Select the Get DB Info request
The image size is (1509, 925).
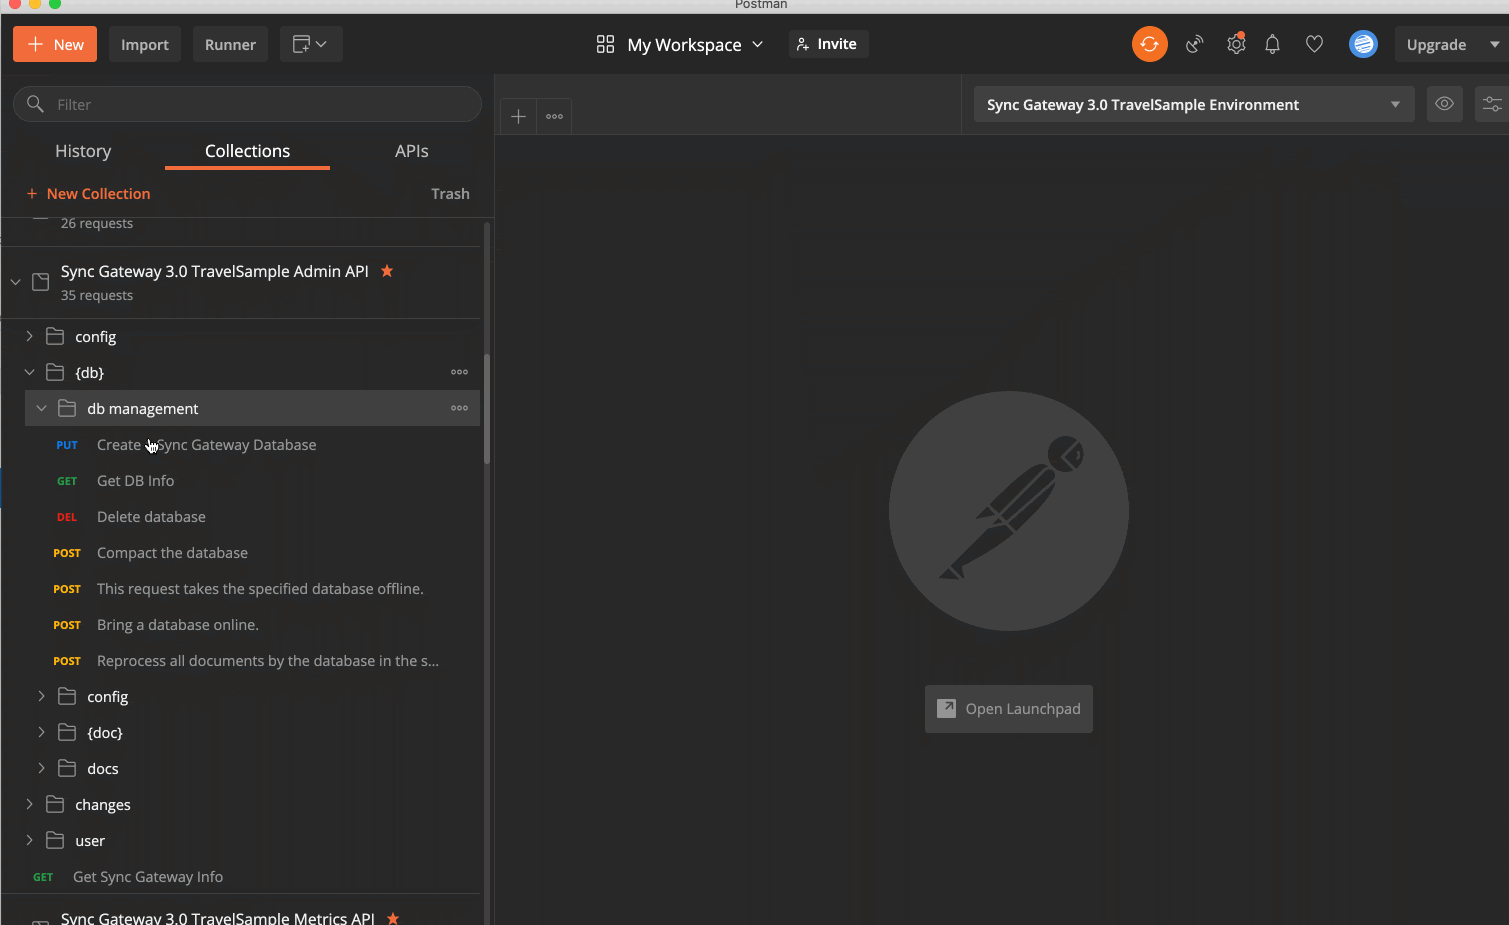(x=135, y=481)
